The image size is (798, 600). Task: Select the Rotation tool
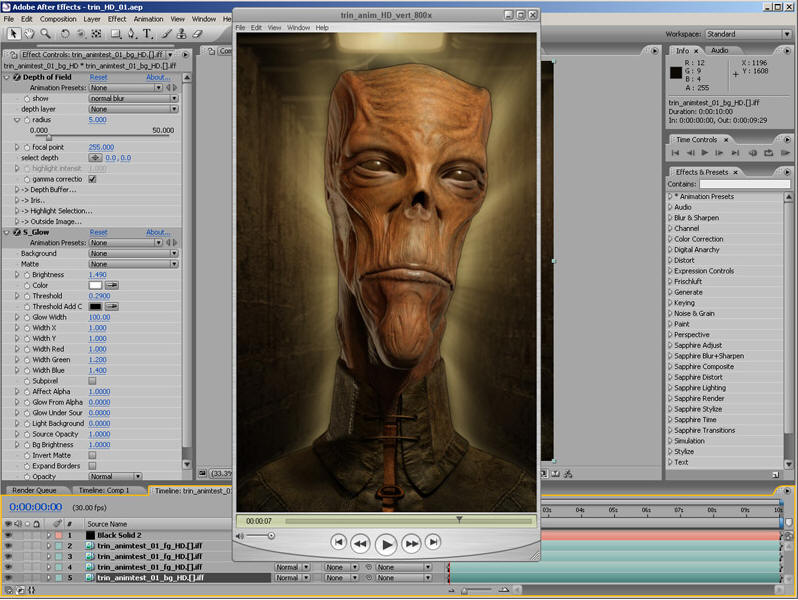click(x=65, y=34)
